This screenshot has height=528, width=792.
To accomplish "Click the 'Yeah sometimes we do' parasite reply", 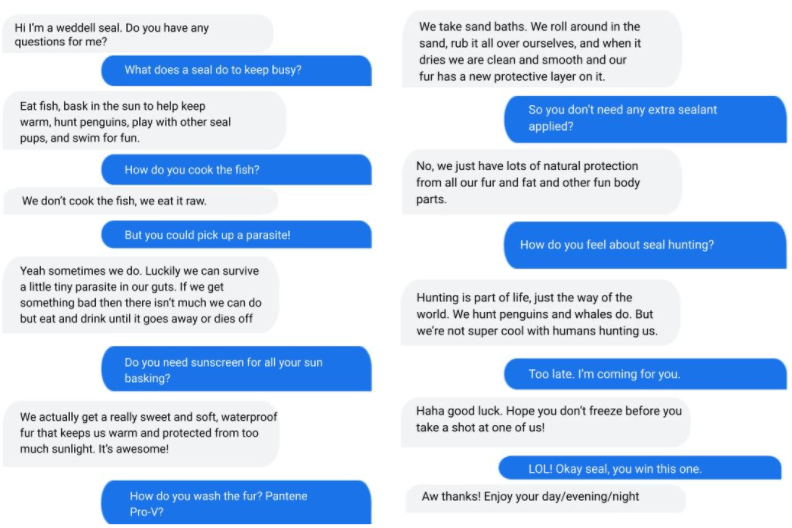I will coord(141,295).
